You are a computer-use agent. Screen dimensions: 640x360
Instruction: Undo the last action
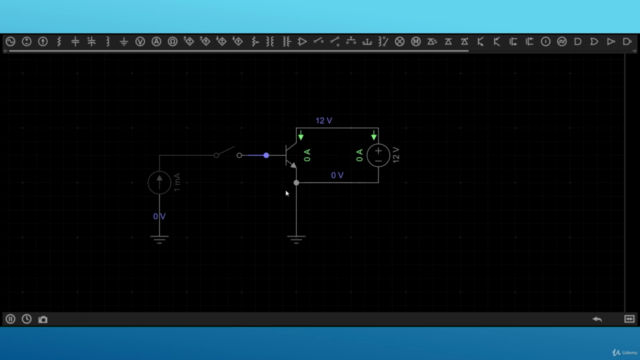click(597, 319)
